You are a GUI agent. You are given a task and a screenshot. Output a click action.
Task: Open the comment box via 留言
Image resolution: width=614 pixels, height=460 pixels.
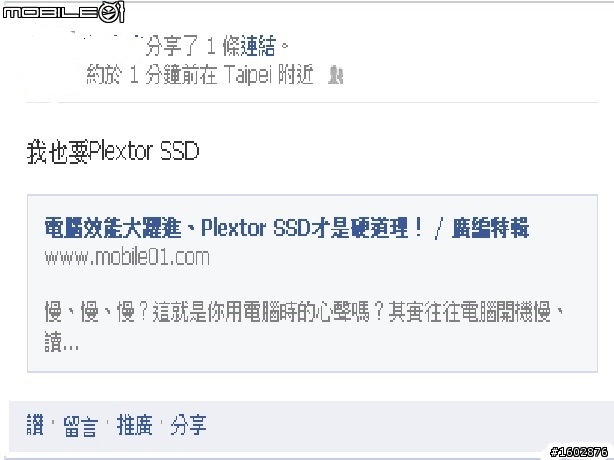click(x=80, y=426)
